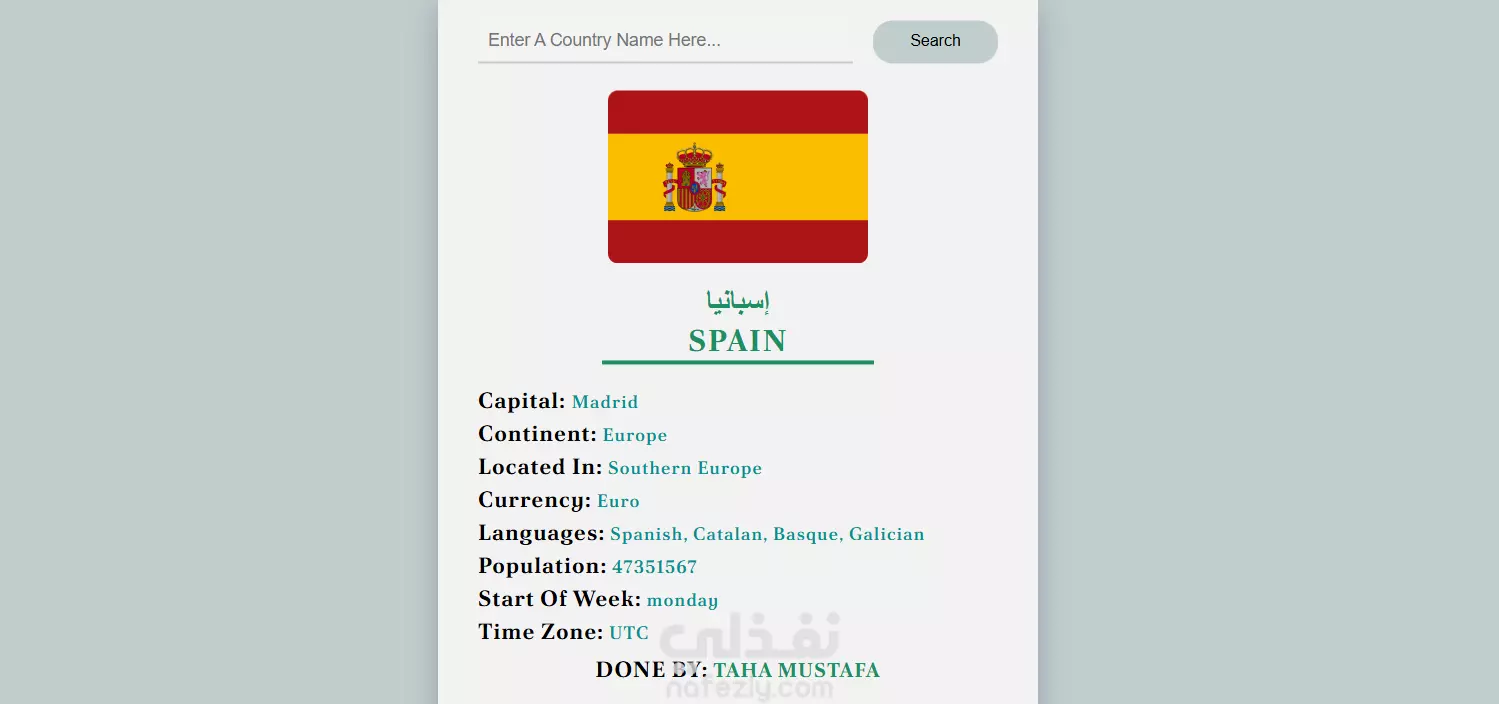1499x704 pixels.
Task: Click the capital value Madrid
Action: click(x=605, y=402)
